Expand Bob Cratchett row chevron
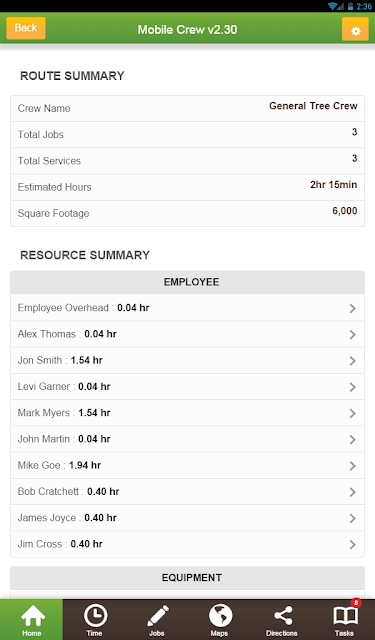The height and width of the screenshot is (640, 375). pos(353,492)
